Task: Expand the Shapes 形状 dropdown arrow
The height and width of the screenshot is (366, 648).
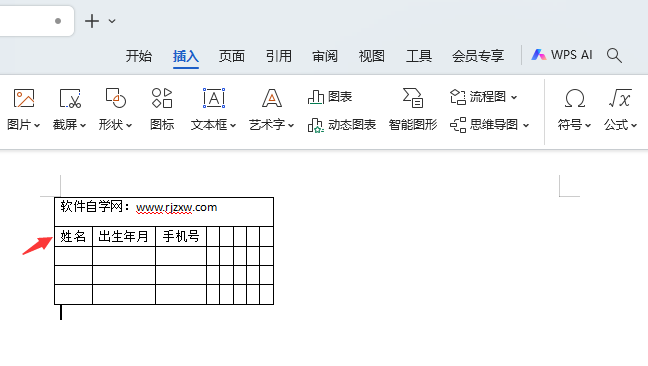Action: tap(129, 125)
